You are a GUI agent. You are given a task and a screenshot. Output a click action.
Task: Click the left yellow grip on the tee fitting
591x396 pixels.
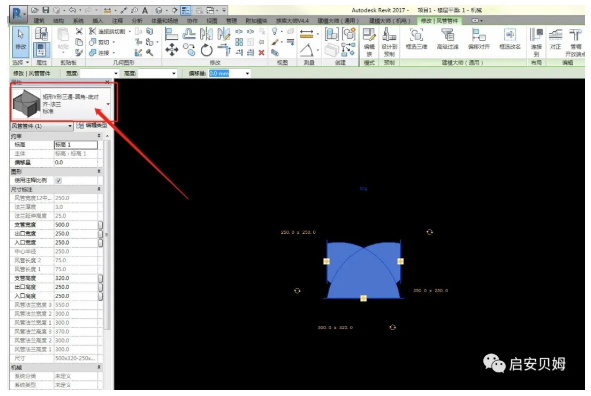click(326, 261)
